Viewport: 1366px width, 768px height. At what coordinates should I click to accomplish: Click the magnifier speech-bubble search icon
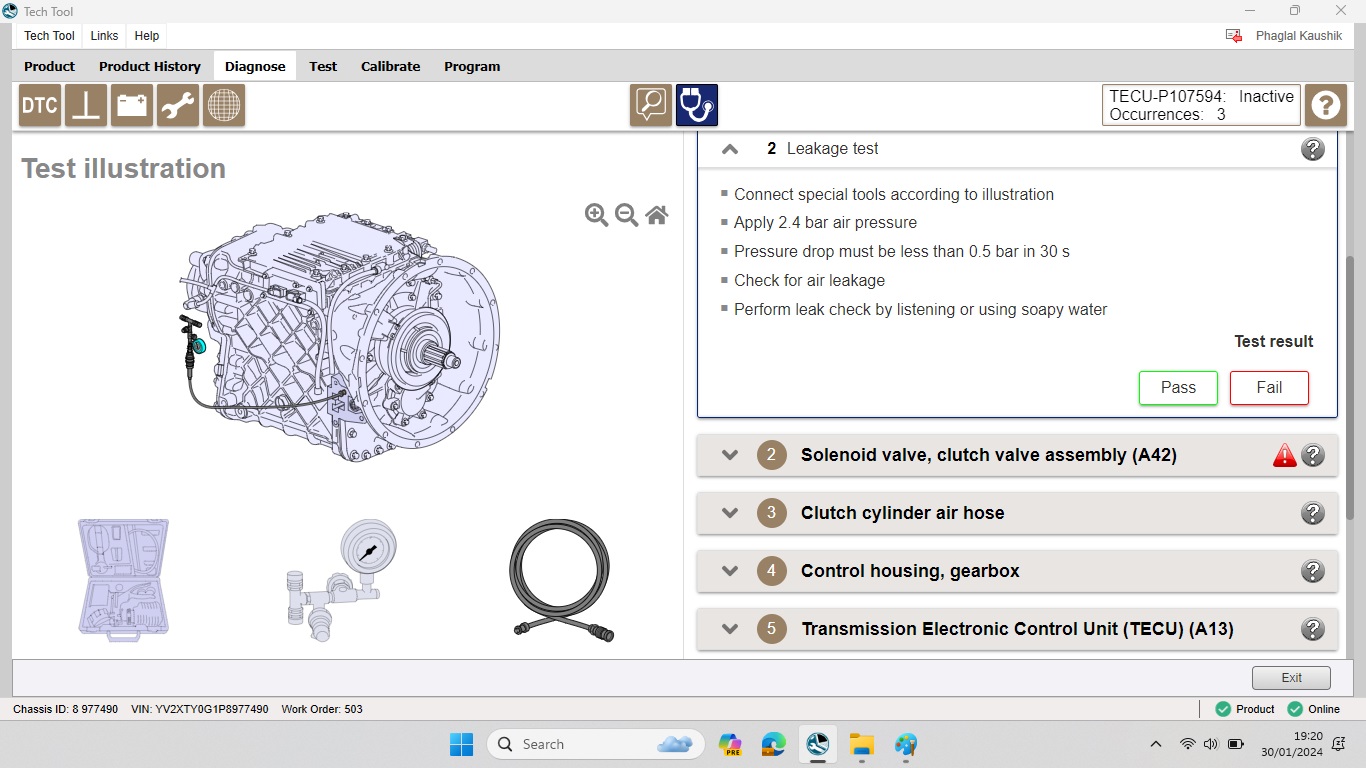click(x=651, y=105)
